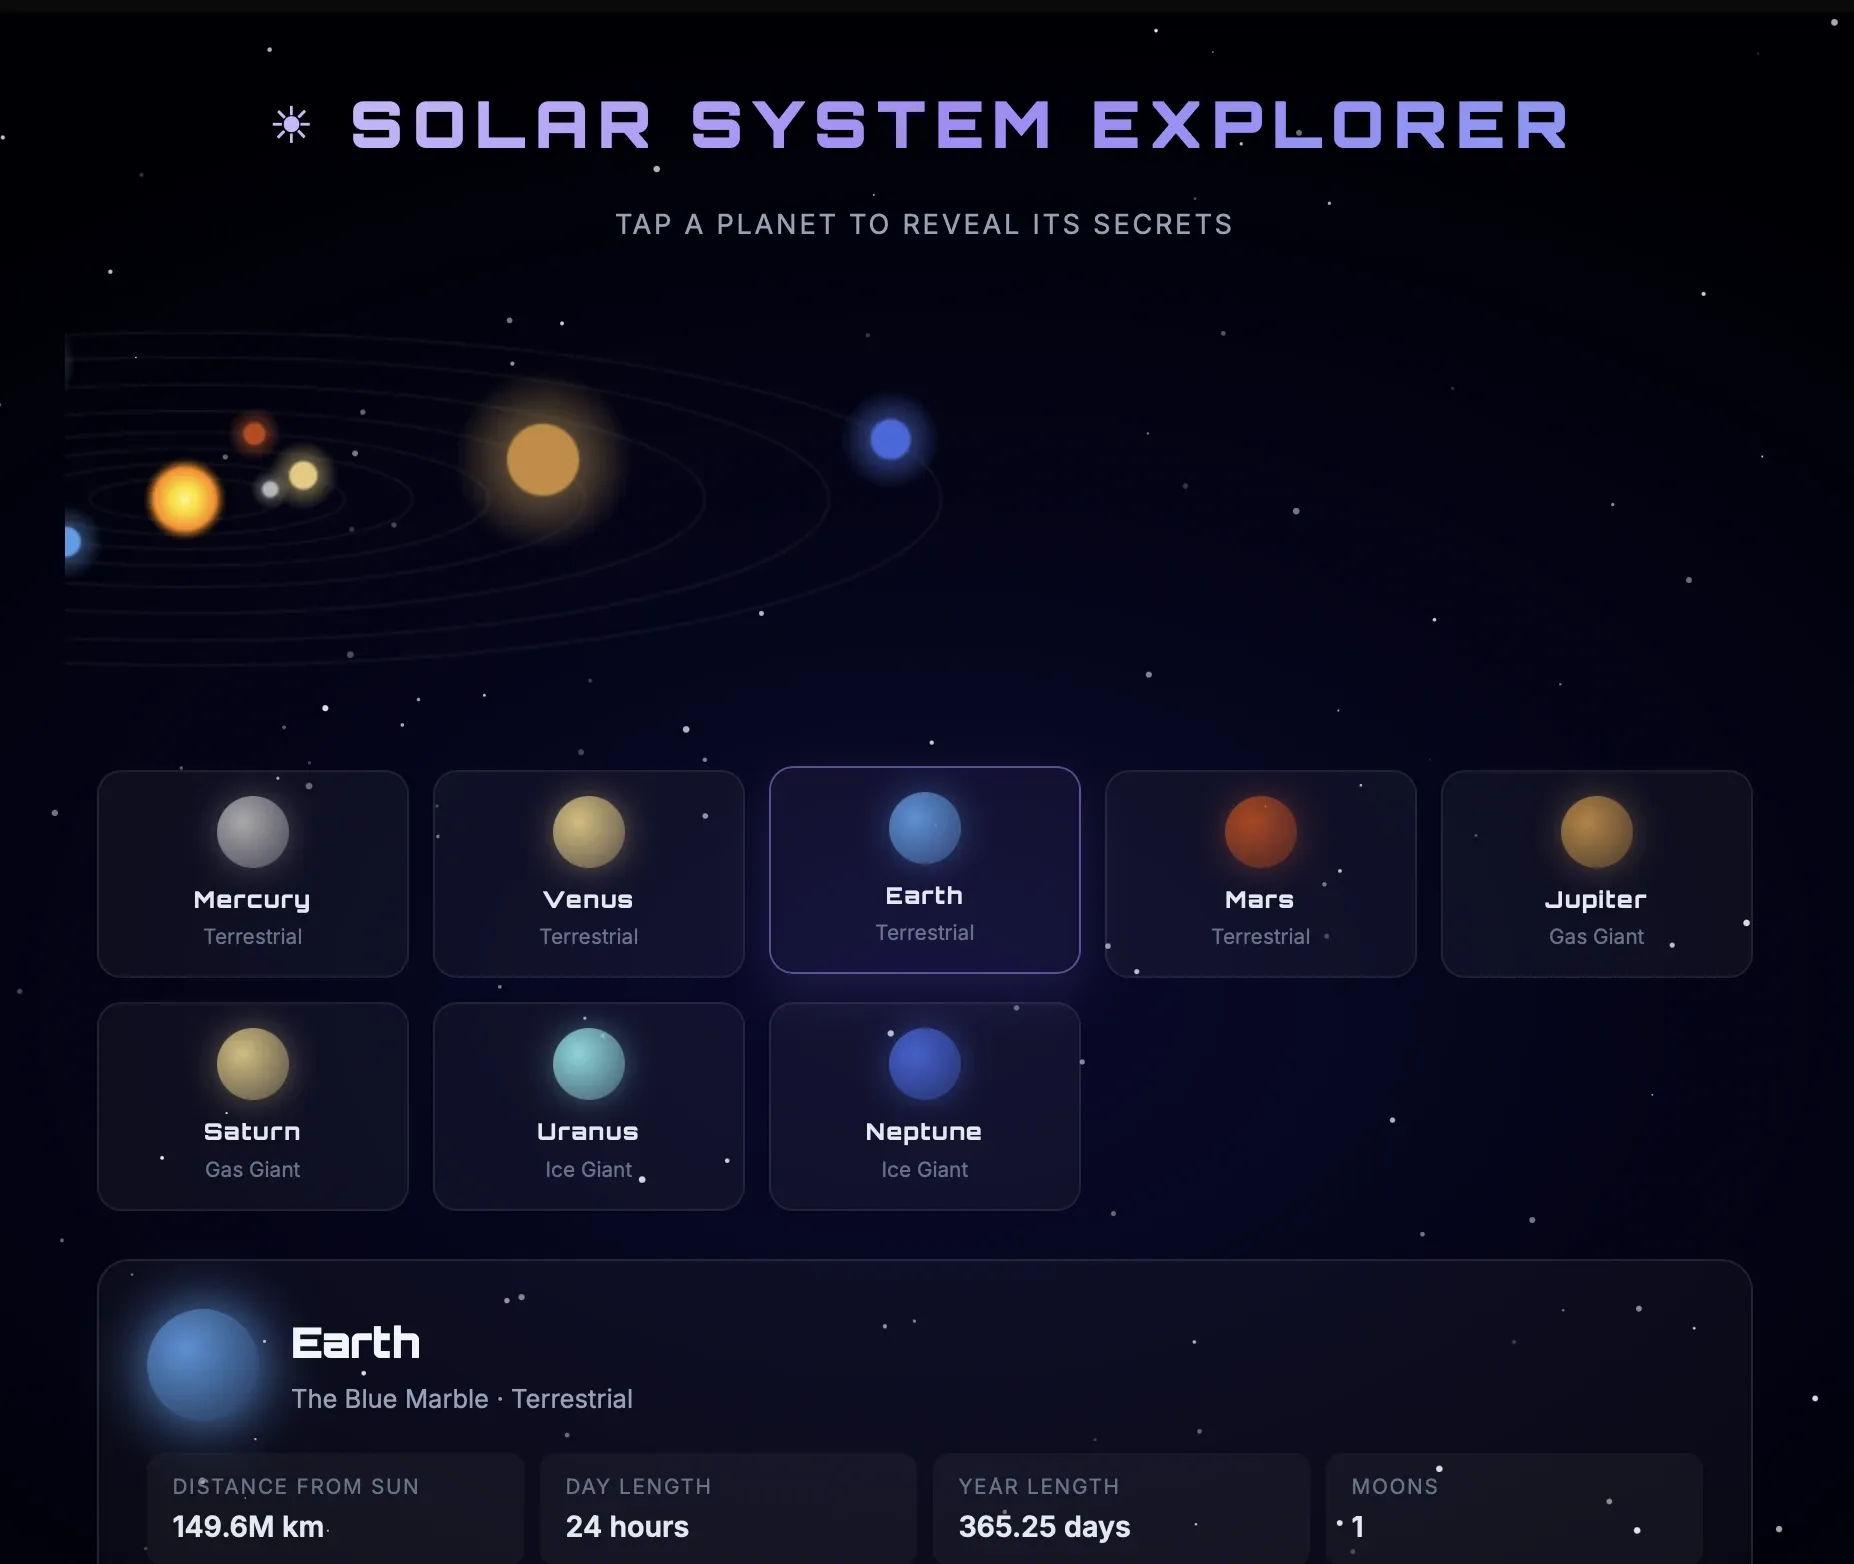1854x1564 pixels.
Task: Click the glowing Sun in the orbit view
Action: 184,499
